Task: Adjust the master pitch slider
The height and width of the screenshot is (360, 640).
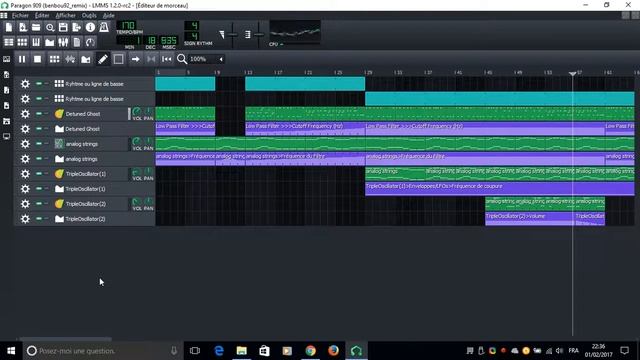Action: click(259, 35)
